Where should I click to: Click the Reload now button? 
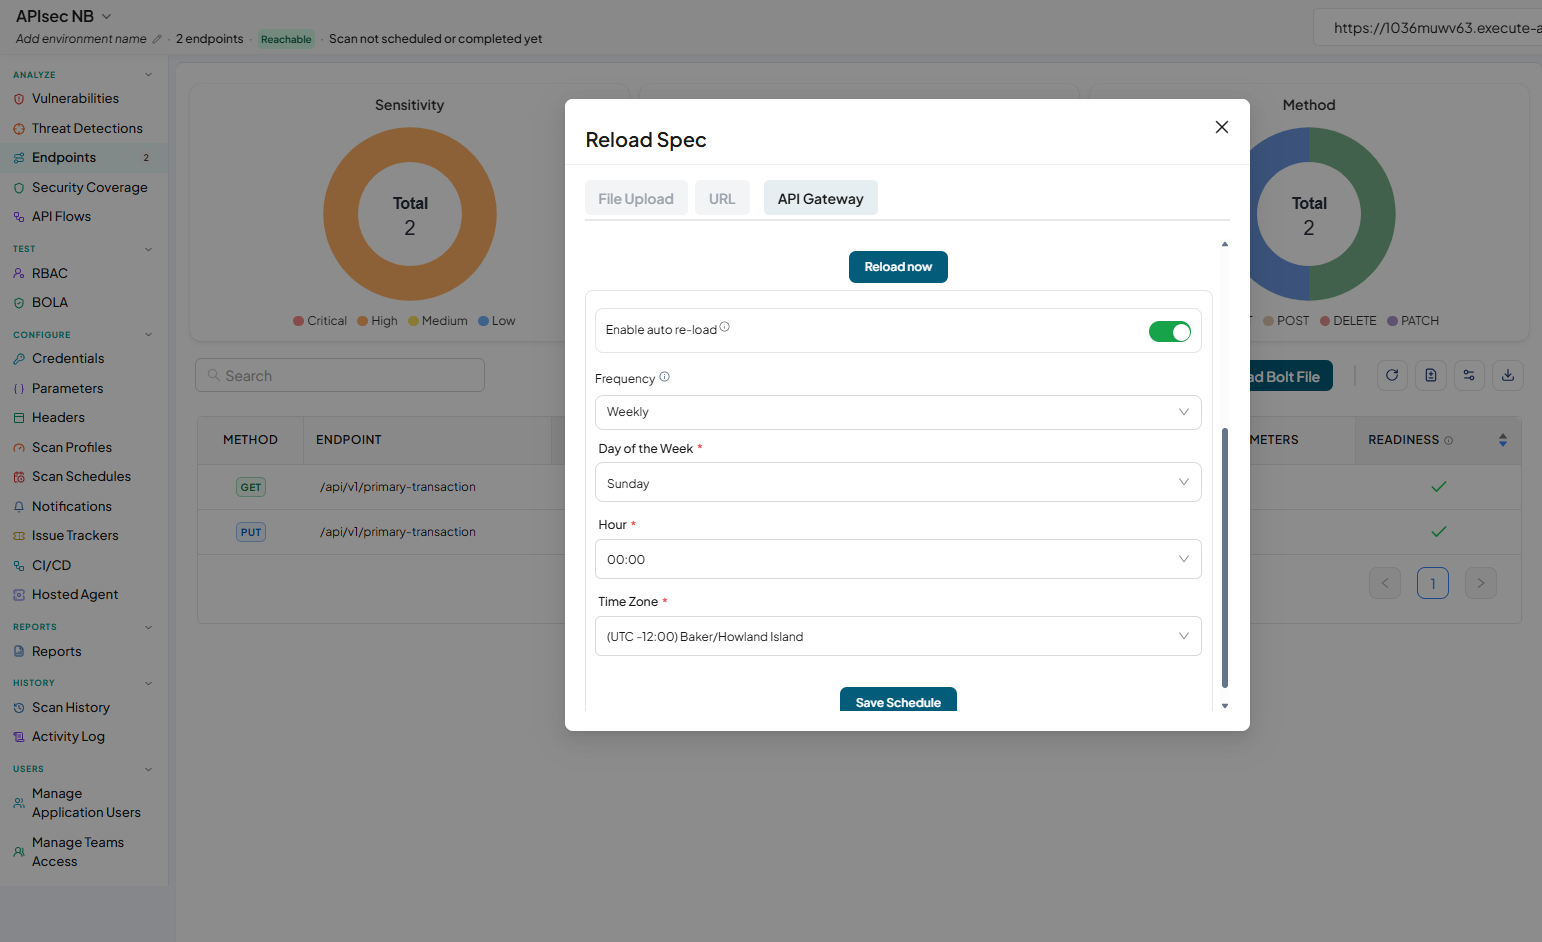898,267
